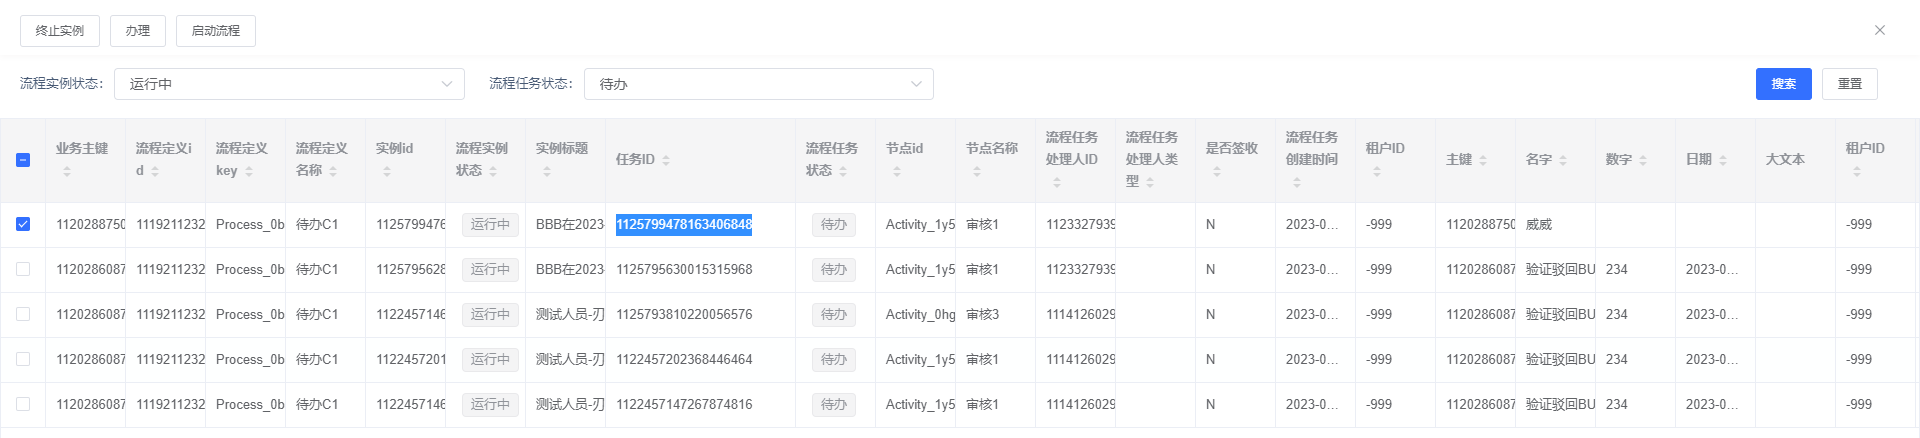Click sort arrows beside 数字 header

tap(1643, 160)
